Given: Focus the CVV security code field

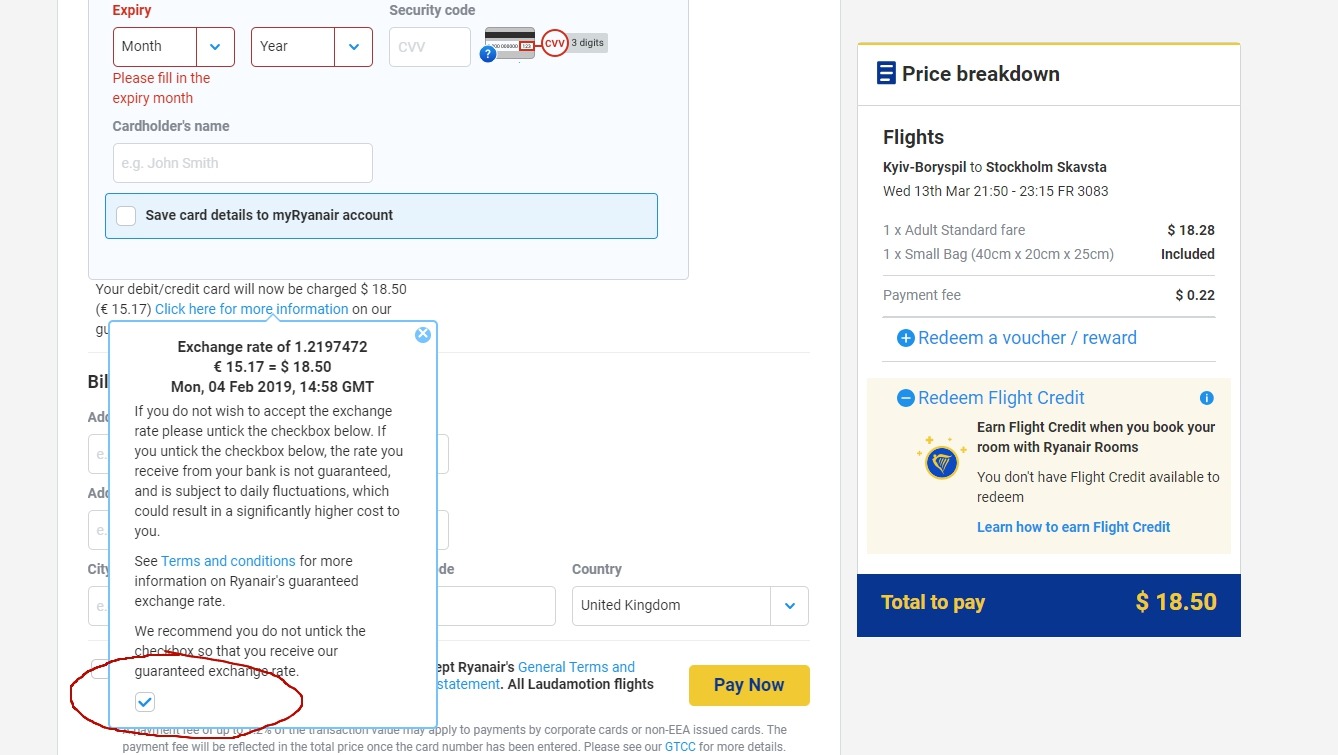Looking at the screenshot, I should [429, 47].
